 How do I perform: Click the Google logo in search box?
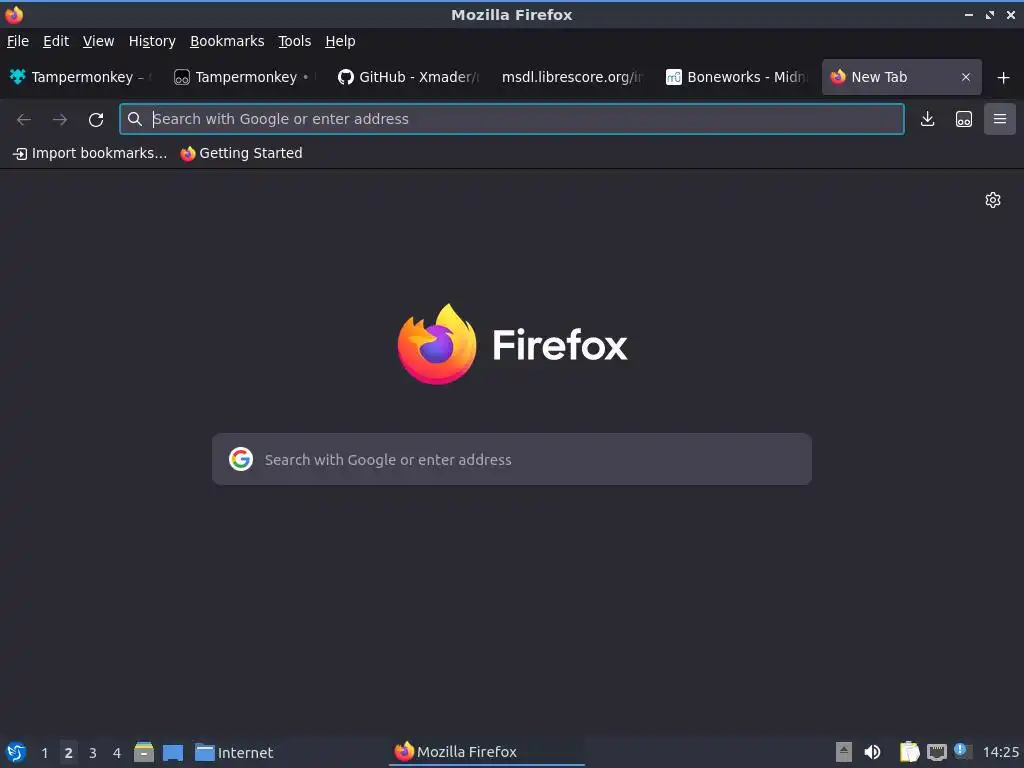241,459
